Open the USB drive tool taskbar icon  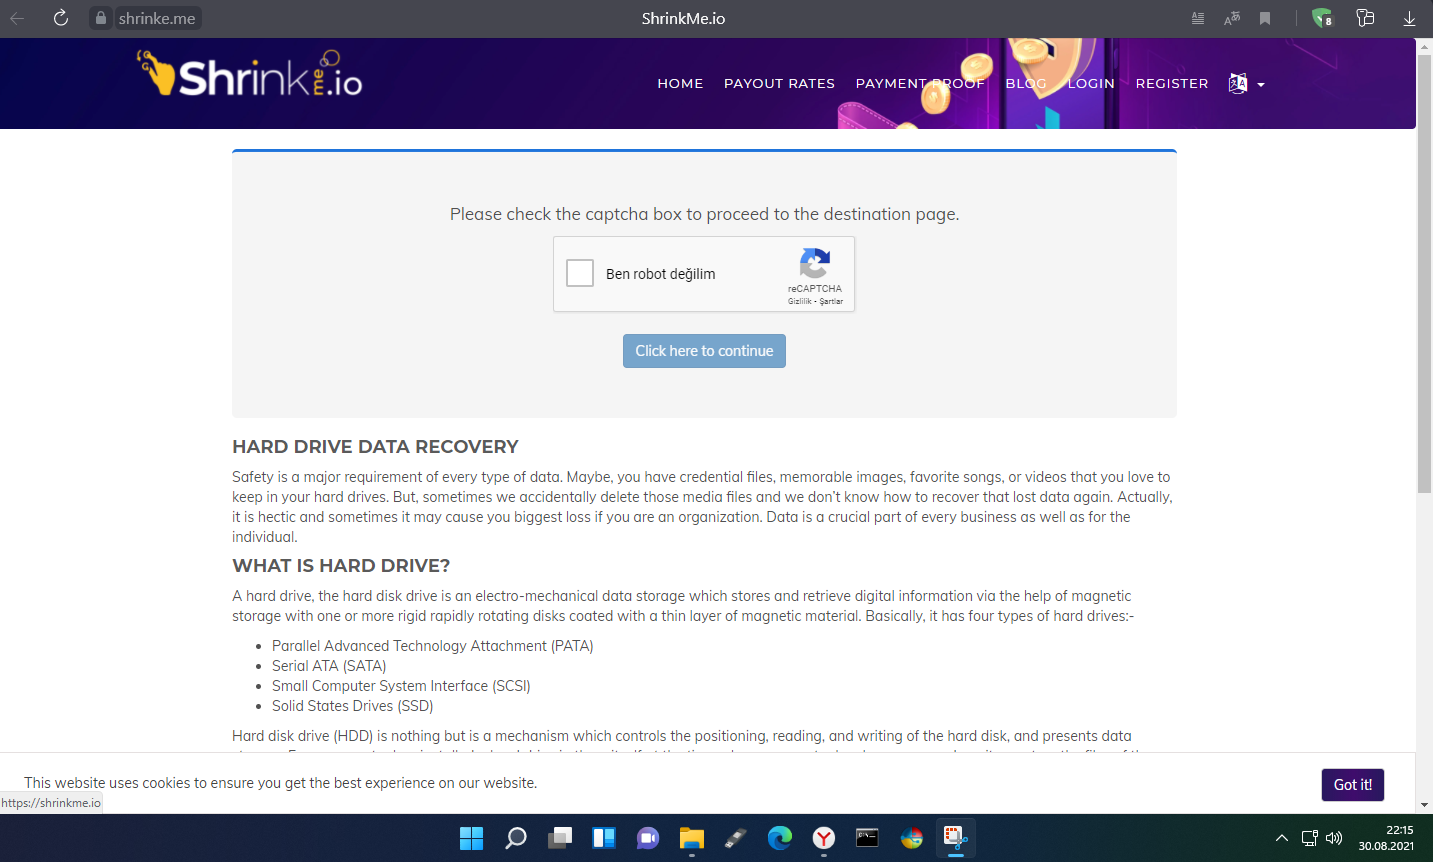click(735, 838)
